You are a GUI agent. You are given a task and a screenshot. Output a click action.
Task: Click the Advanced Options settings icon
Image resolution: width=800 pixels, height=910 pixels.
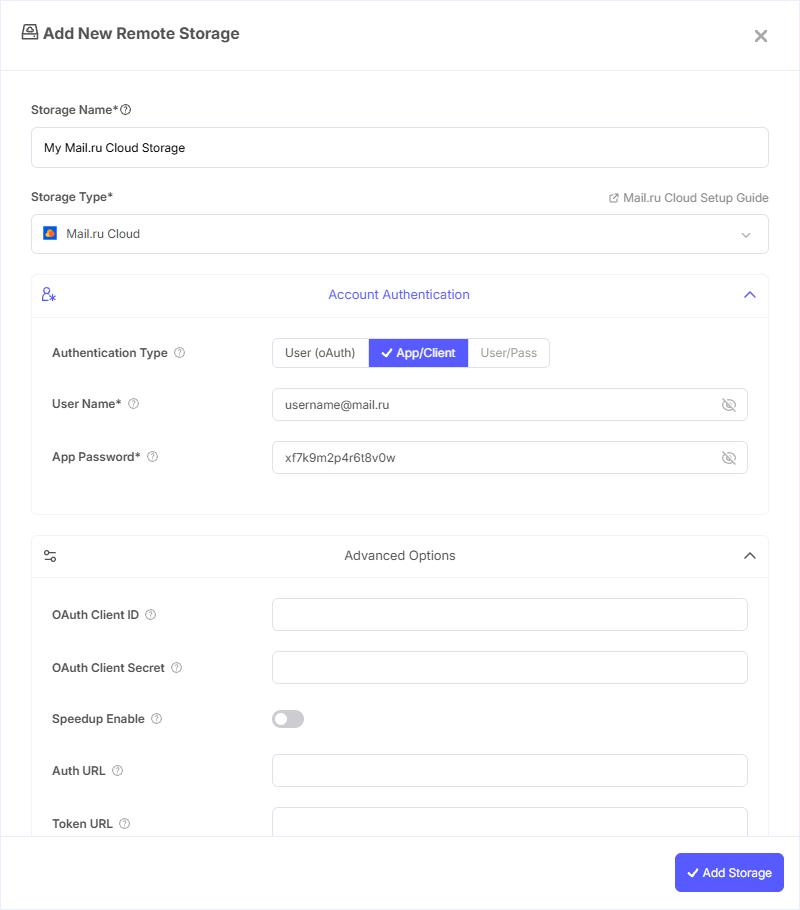click(50, 555)
